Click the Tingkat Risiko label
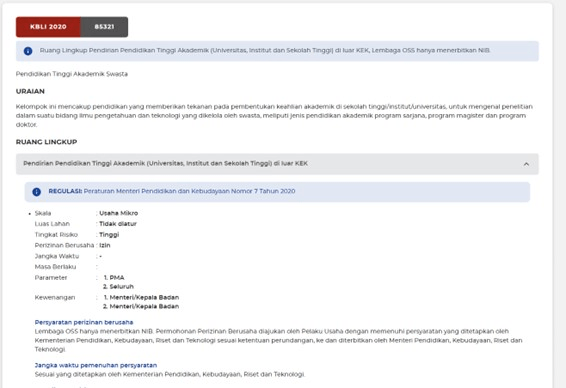 coord(56,235)
